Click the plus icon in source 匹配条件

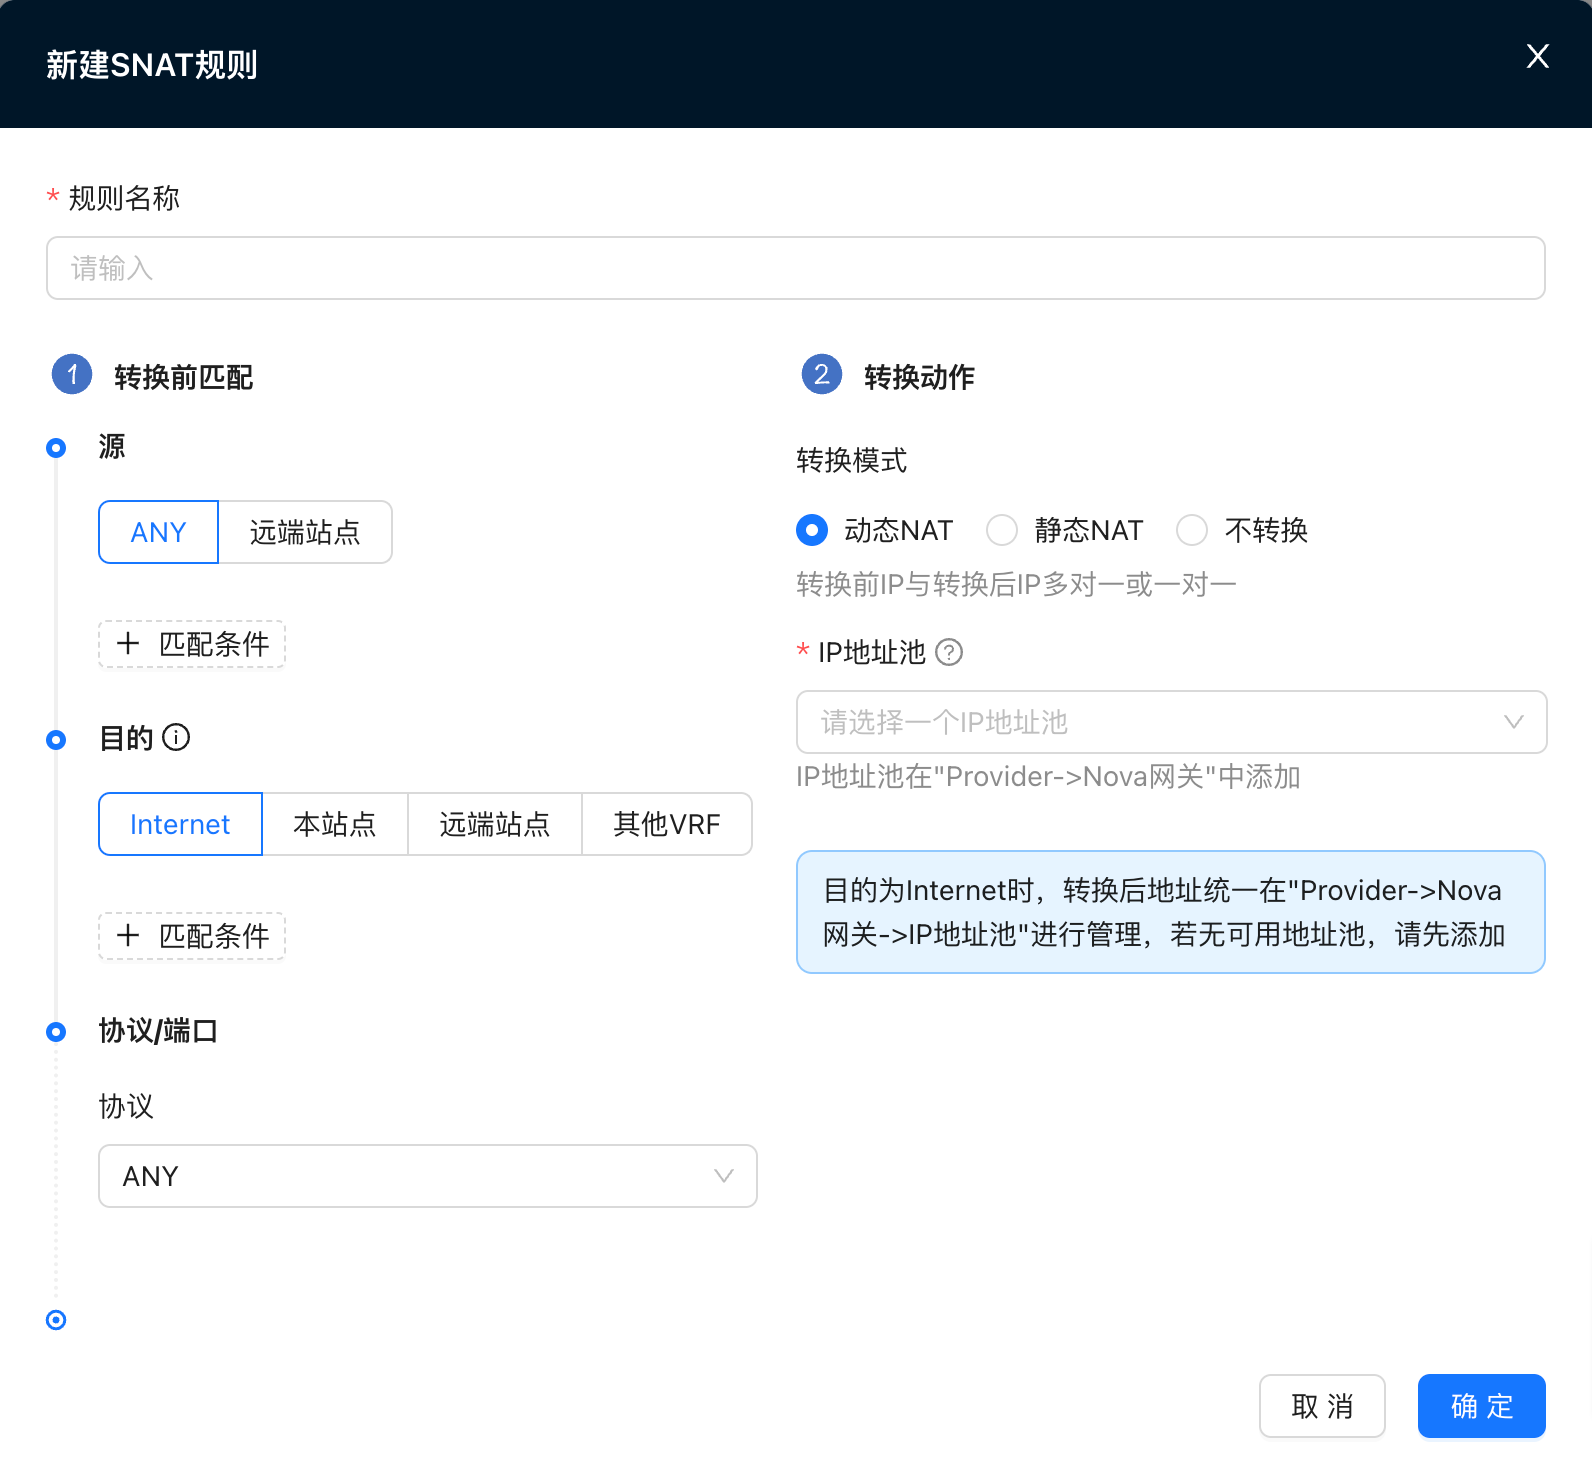coord(128,643)
